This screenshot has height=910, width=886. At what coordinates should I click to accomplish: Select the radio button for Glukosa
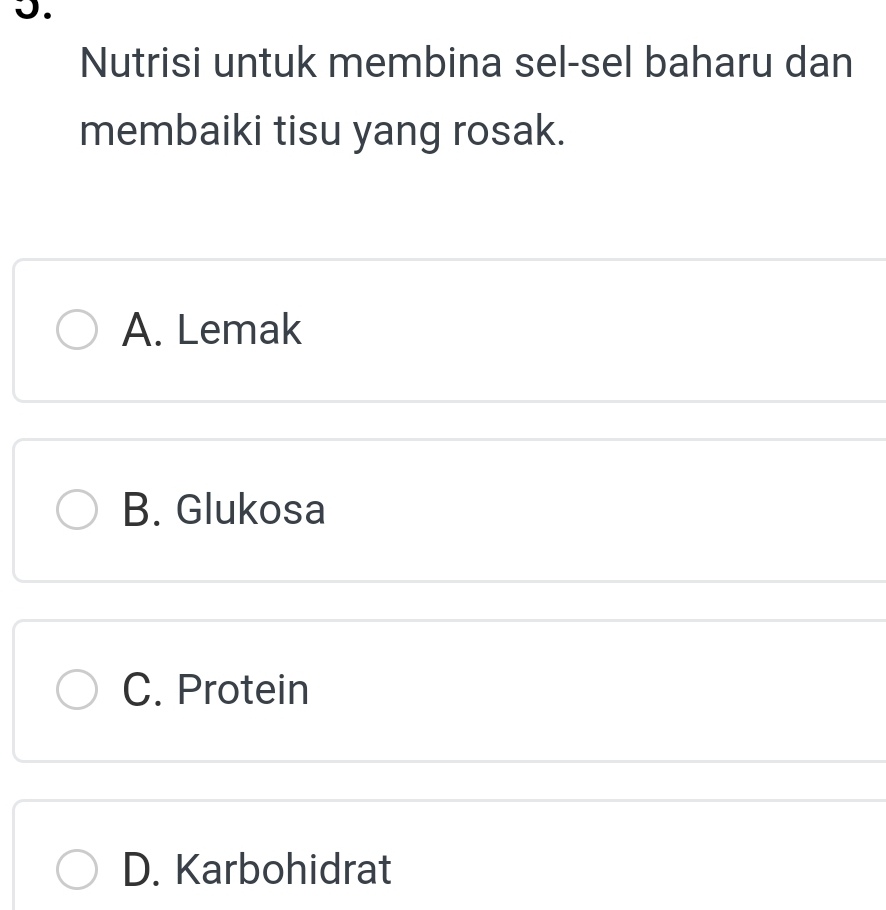pyautogui.click(x=77, y=511)
